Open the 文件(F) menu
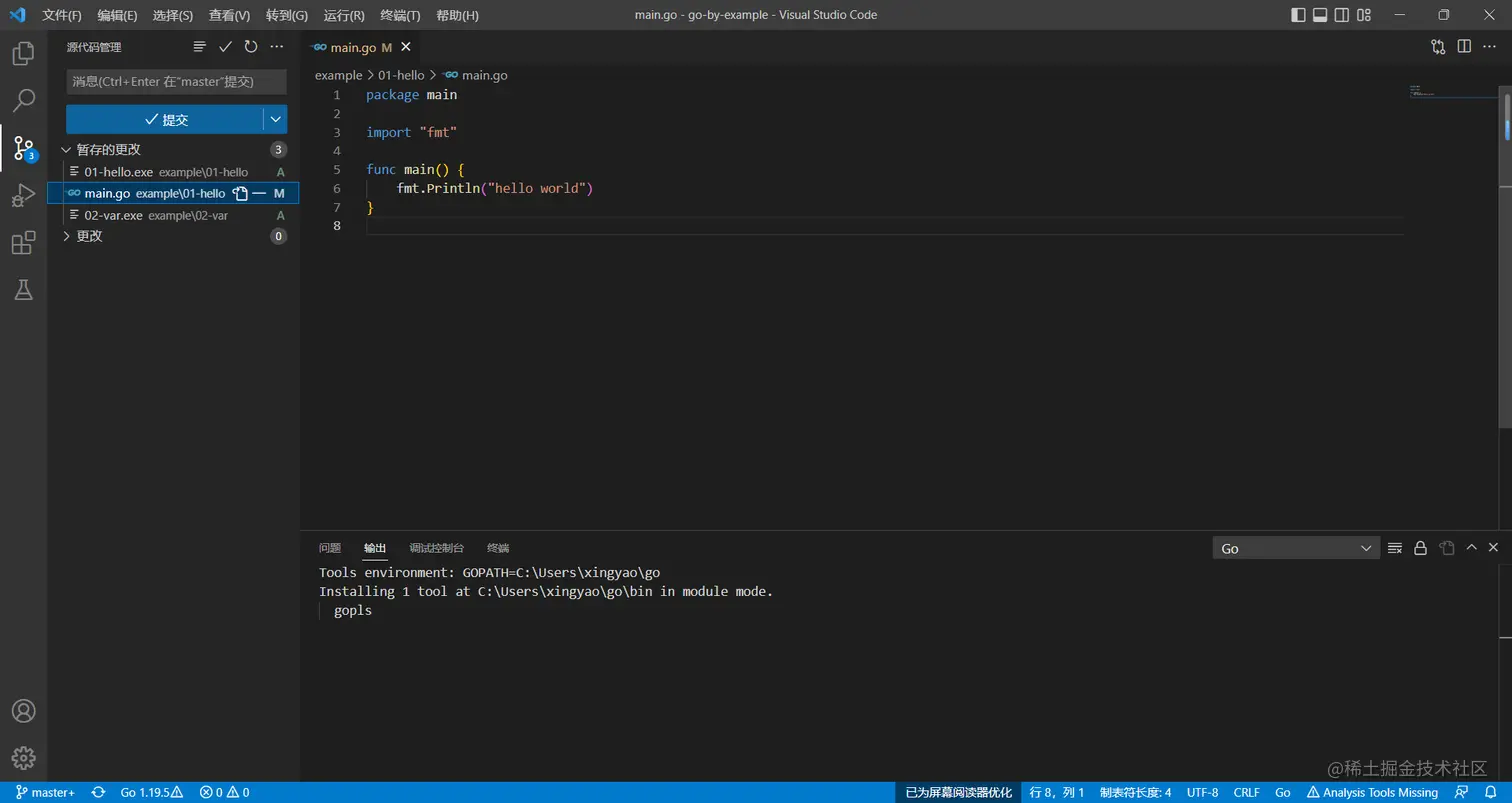Viewport: 1512px width, 803px height. click(62, 16)
